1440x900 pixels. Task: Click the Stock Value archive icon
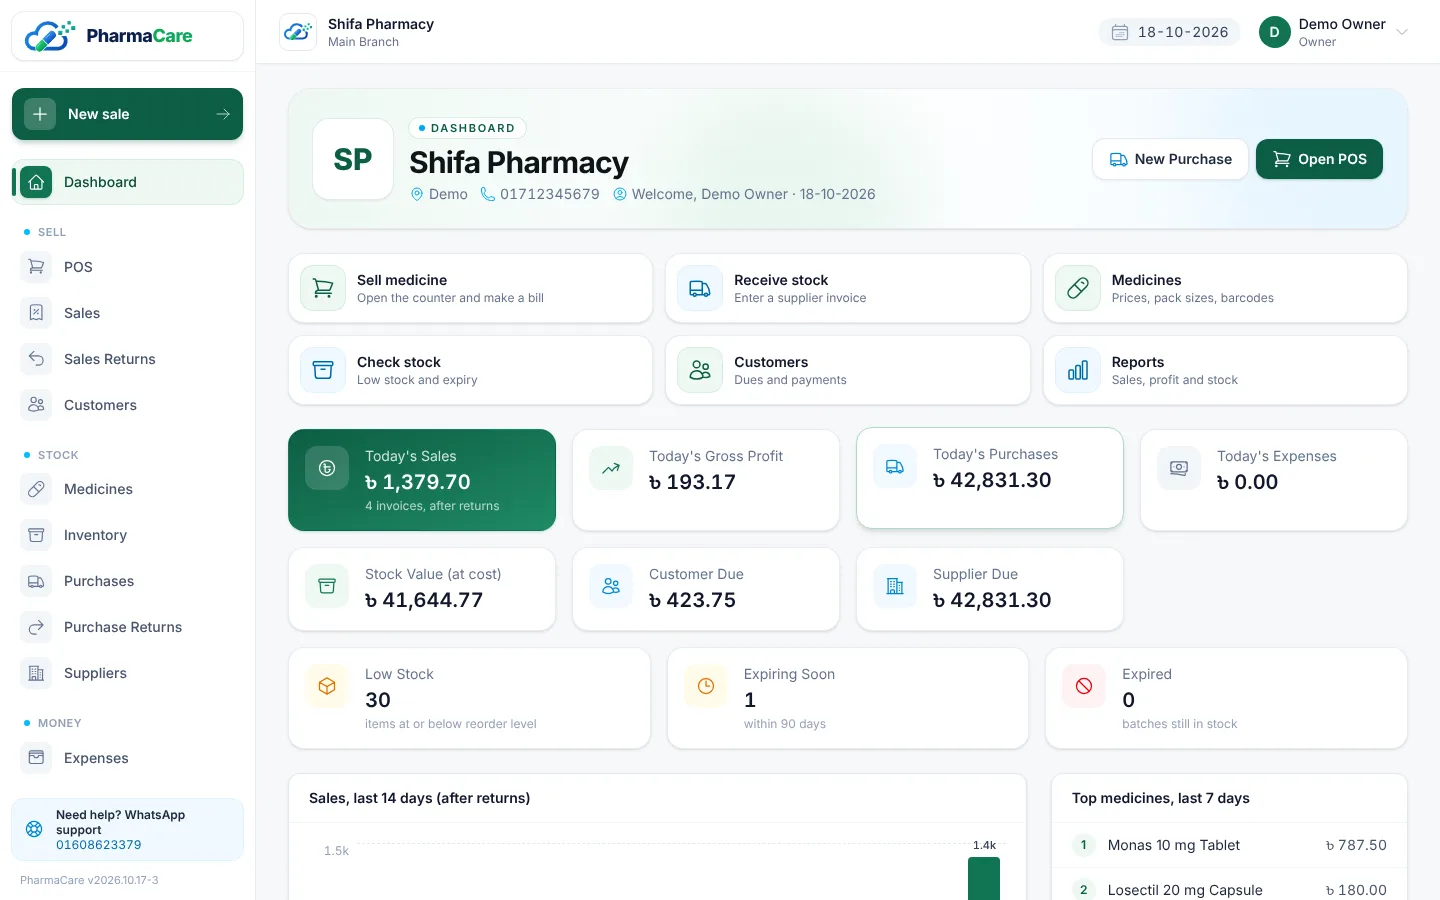coord(327,586)
